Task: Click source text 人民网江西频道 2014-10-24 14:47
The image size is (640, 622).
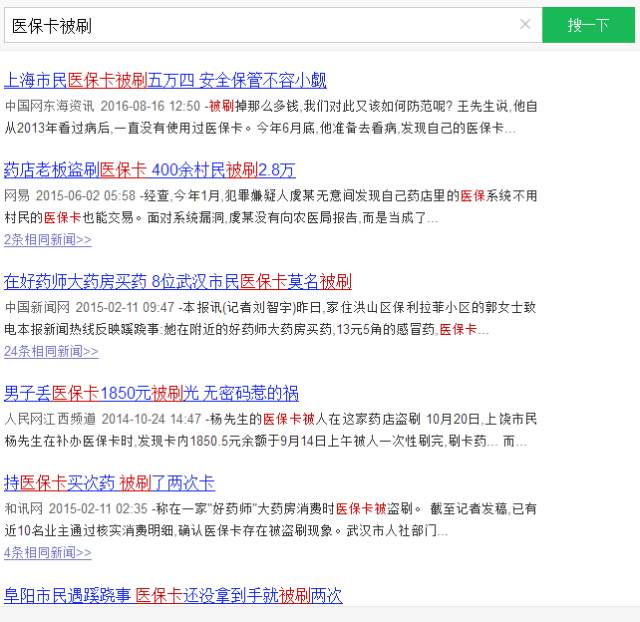Action: (x=103, y=419)
